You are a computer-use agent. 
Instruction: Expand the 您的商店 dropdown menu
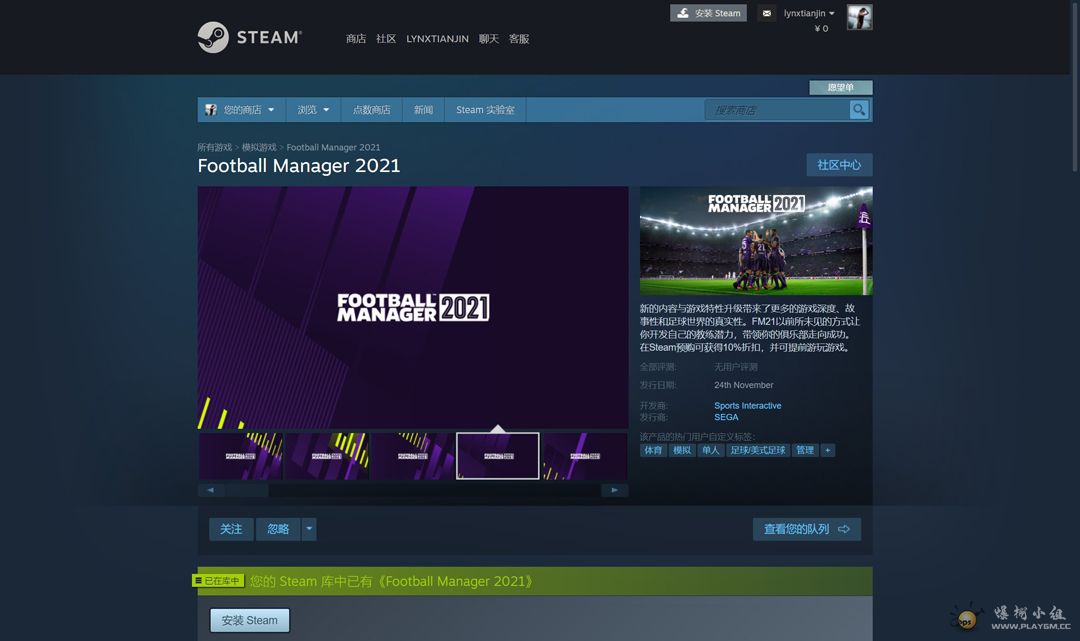click(242, 109)
